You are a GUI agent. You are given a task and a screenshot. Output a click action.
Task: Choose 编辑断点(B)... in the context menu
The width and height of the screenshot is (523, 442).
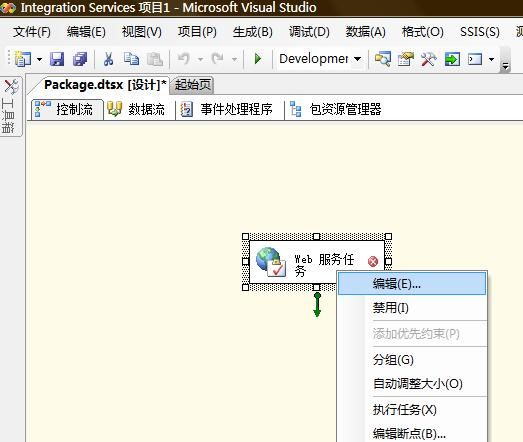coord(412,433)
